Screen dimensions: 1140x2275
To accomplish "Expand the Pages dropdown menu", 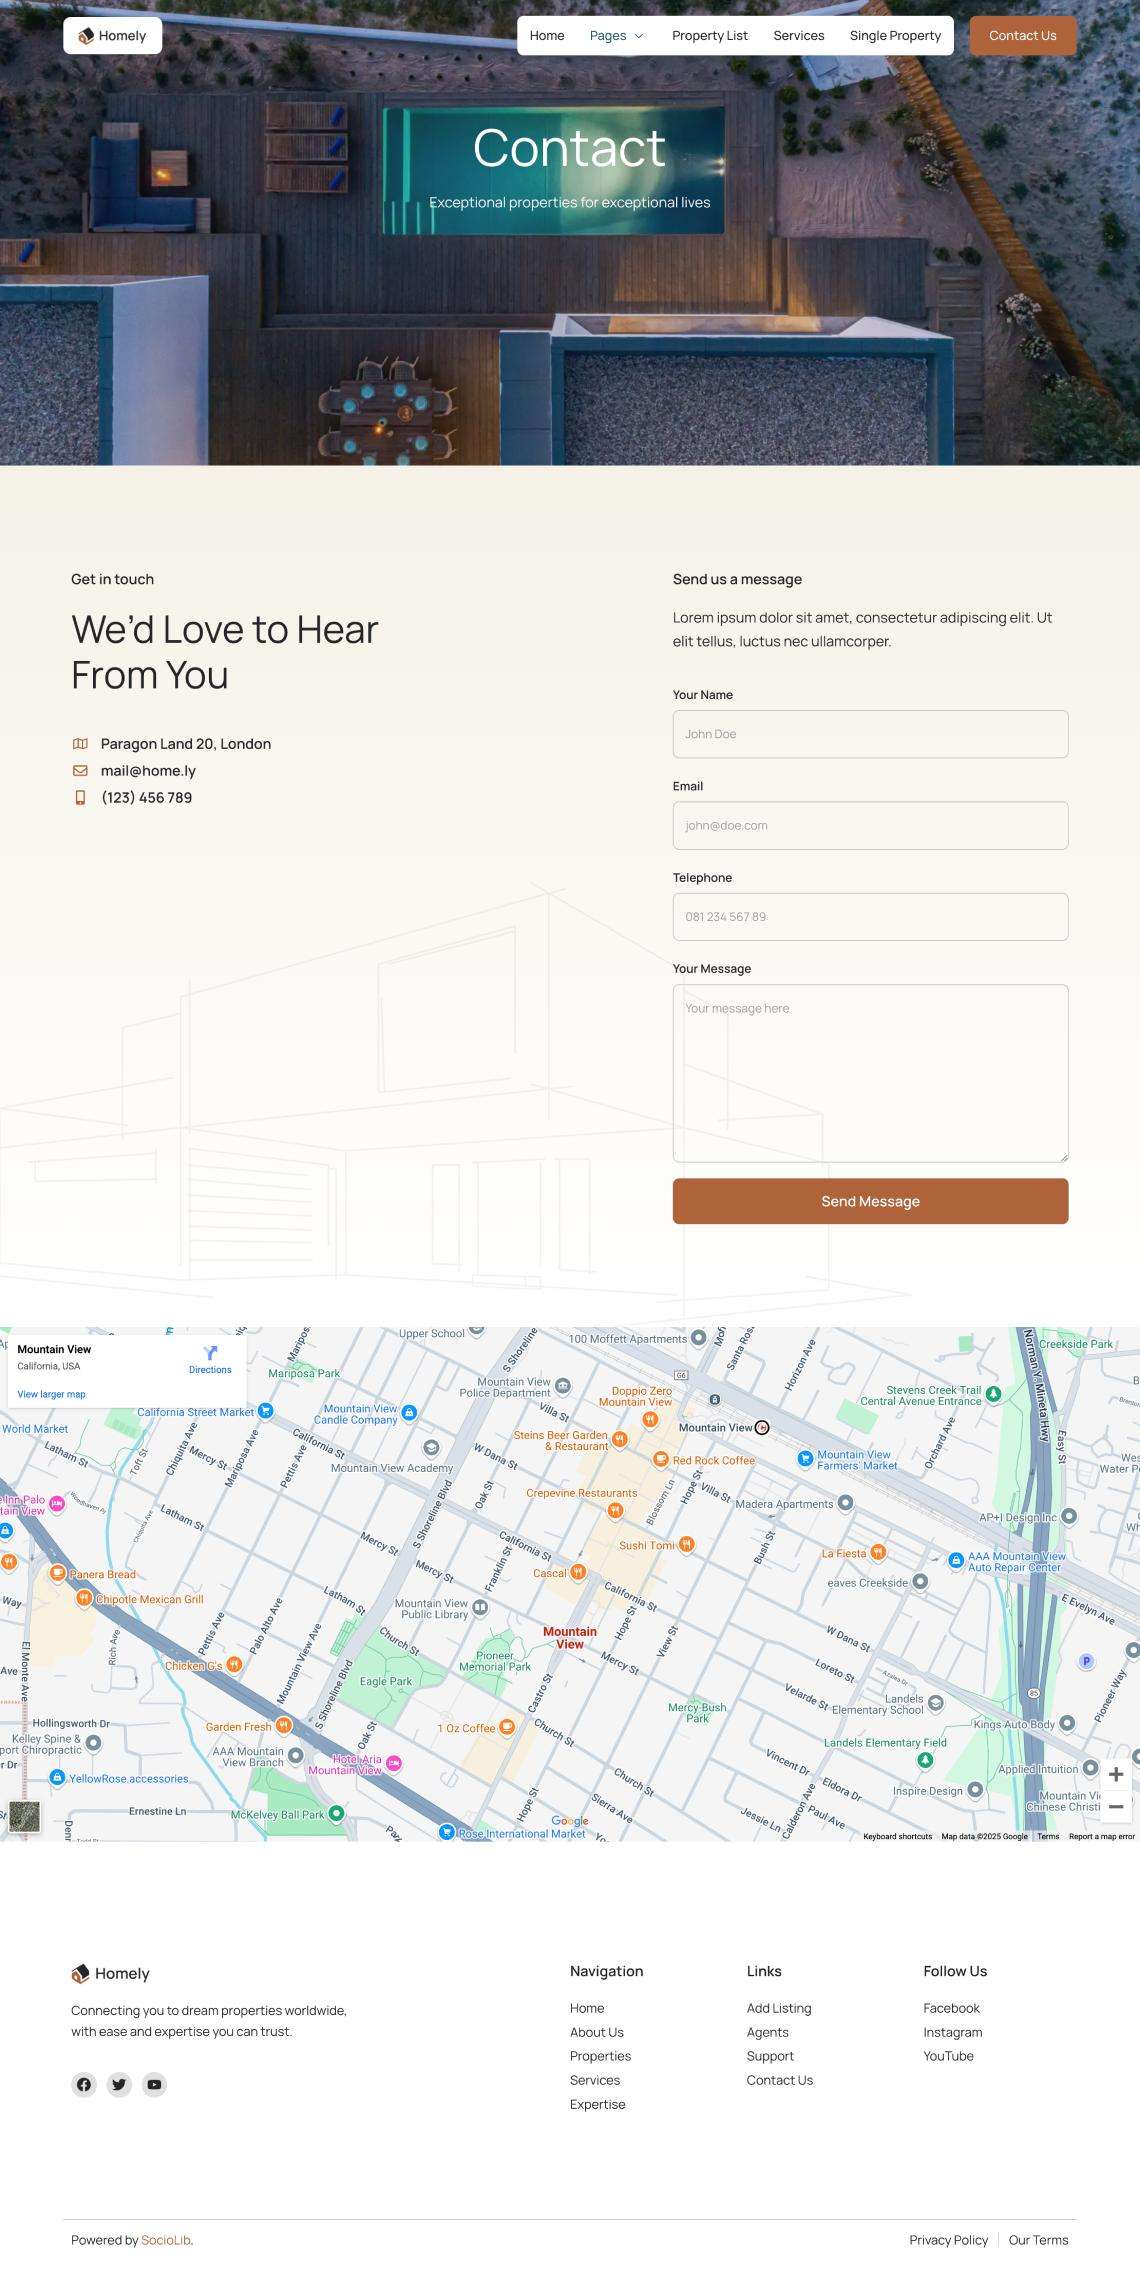I will (617, 36).
